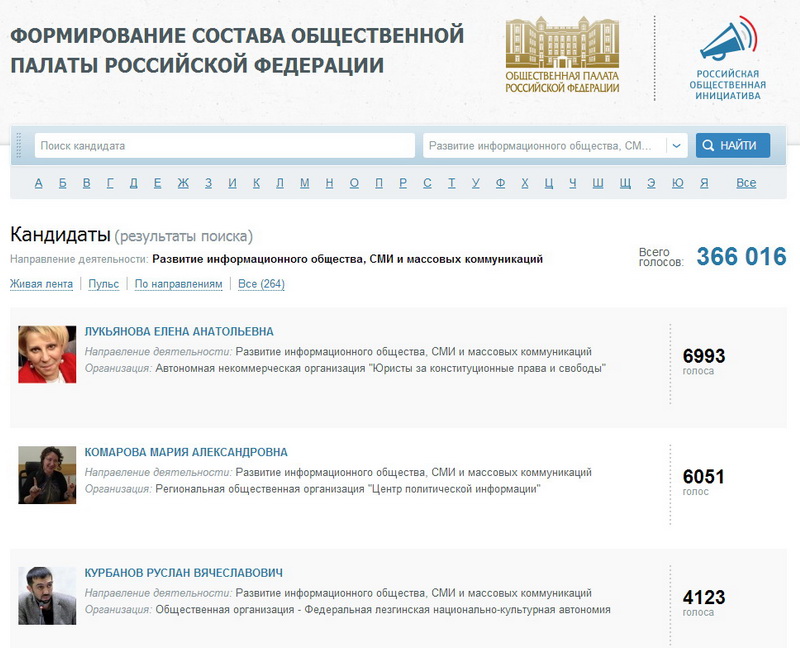Image resolution: width=800 pixels, height=648 pixels.
Task: Click the НАЙТИ search button
Action: click(x=733, y=145)
